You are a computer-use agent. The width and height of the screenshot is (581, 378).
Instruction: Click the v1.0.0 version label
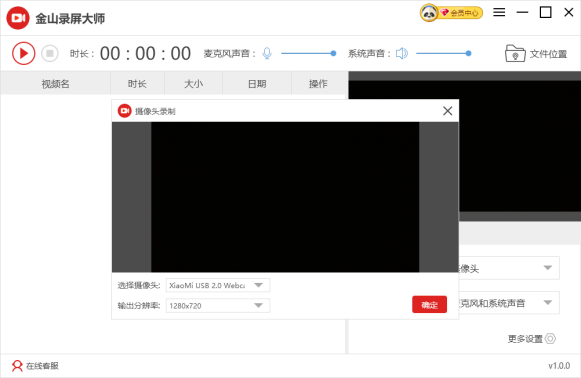559,366
